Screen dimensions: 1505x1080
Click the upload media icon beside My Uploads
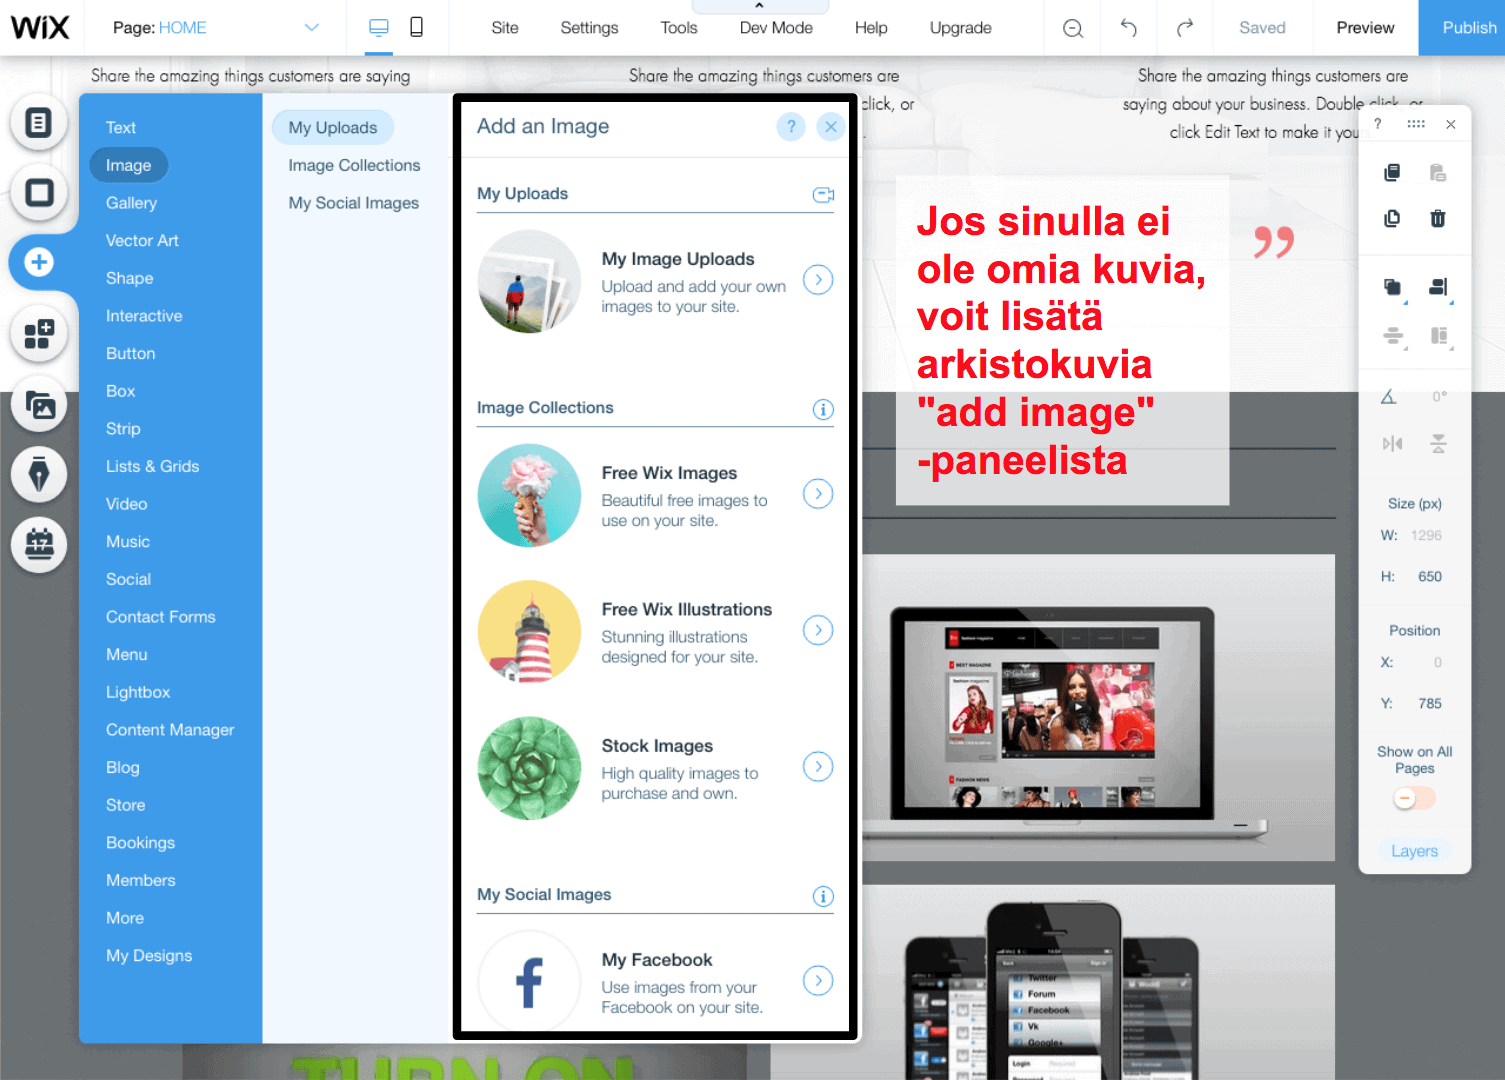click(x=823, y=194)
